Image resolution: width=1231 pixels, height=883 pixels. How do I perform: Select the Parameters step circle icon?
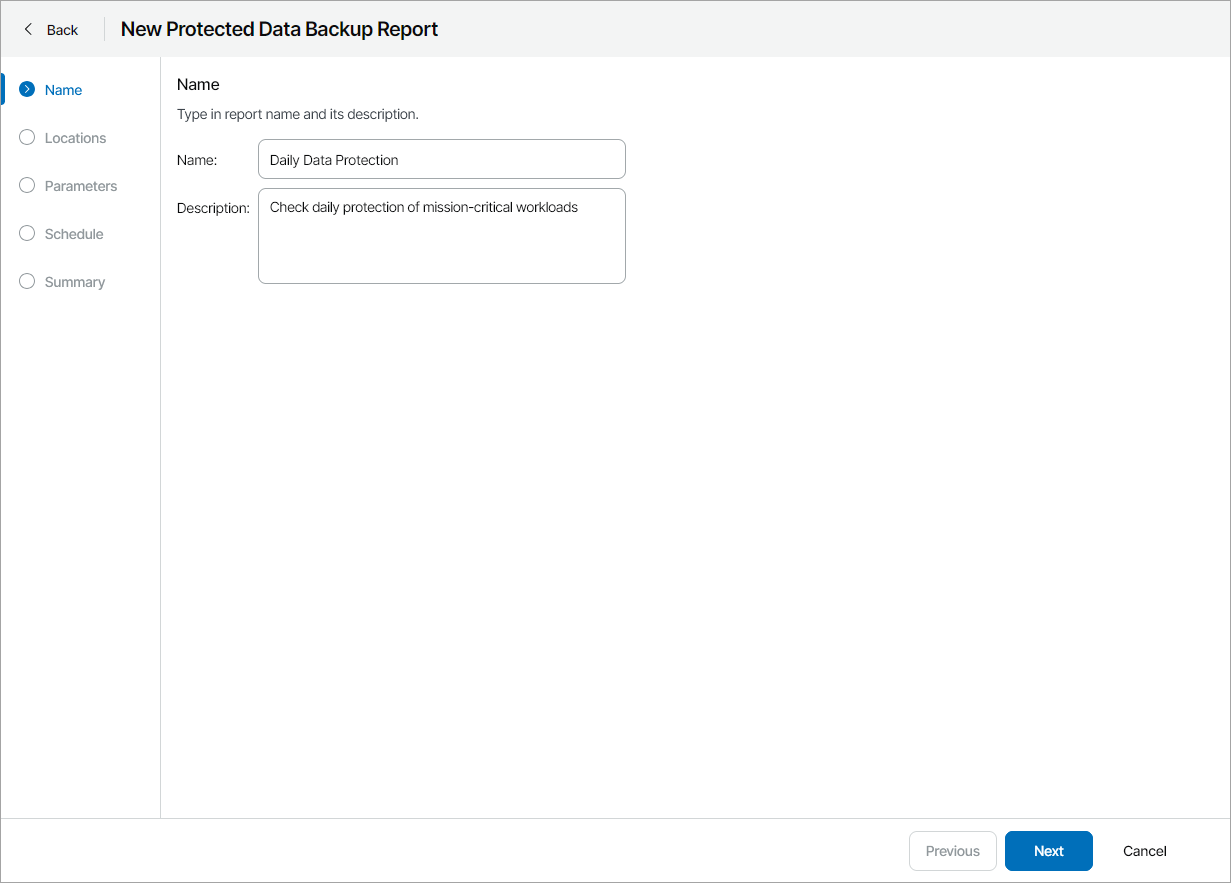[26, 185]
